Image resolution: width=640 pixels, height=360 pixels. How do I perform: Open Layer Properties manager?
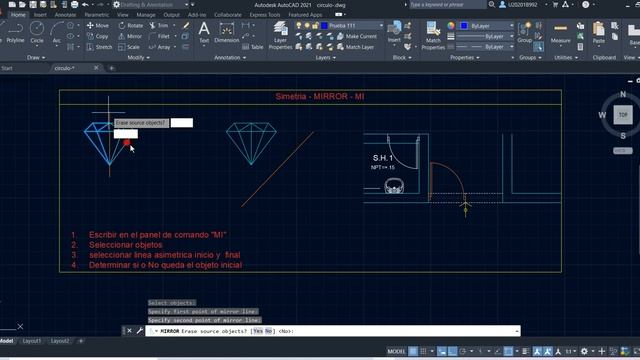(280, 36)
